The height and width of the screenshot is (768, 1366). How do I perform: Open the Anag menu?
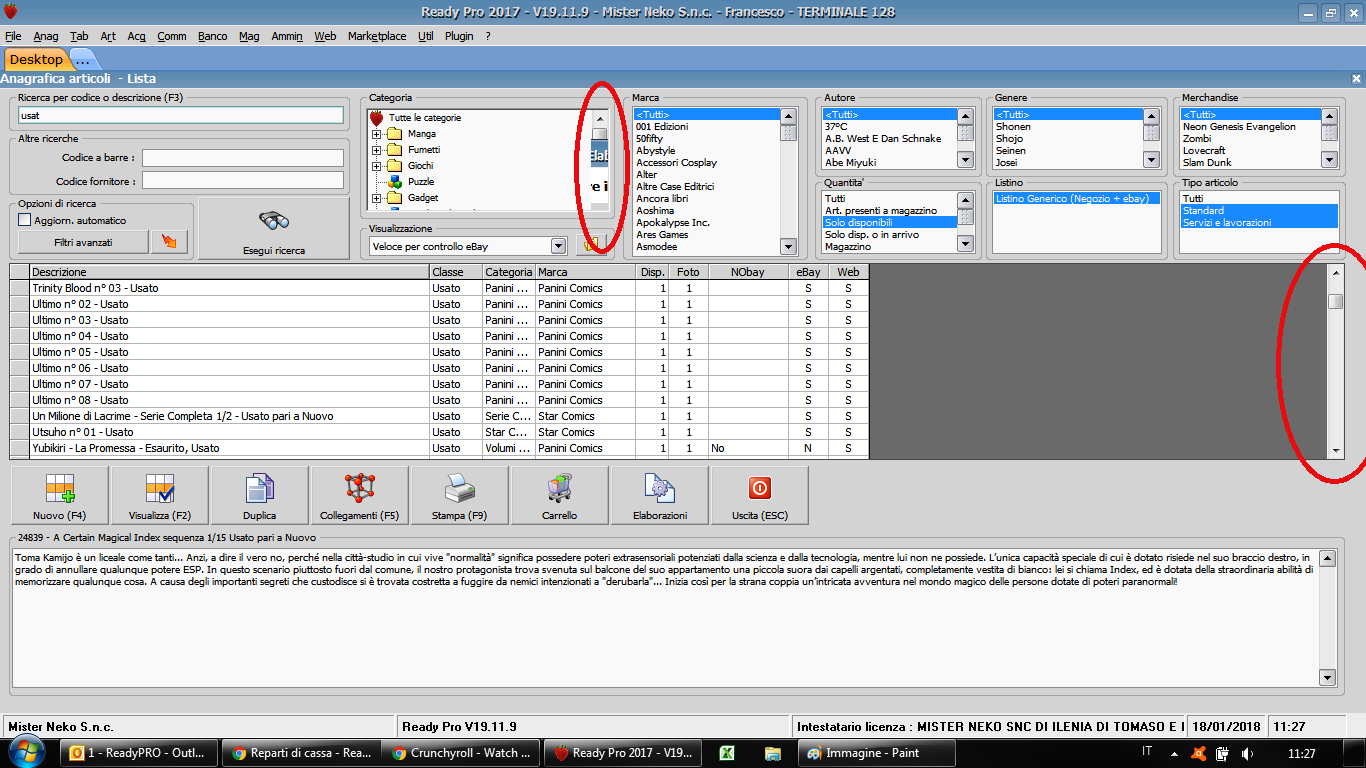(x=46, y=36)
